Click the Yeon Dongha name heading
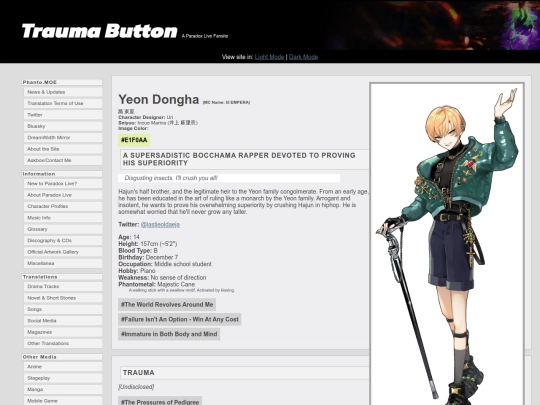 coord(158,100)
